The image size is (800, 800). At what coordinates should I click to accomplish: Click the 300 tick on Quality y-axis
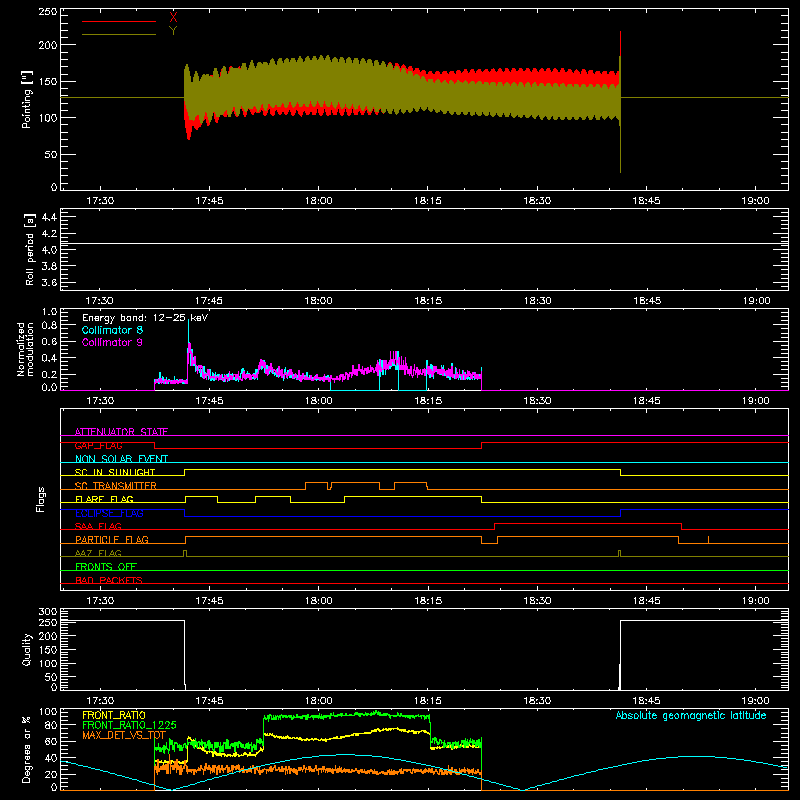coord(48,611)
